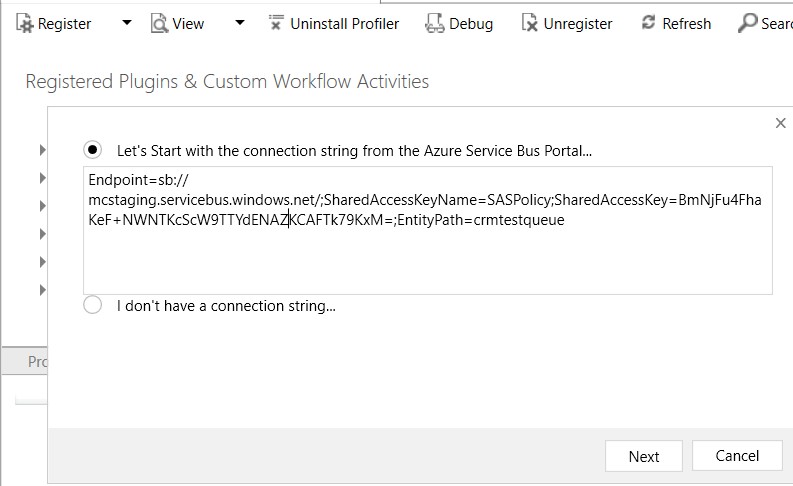Click the Debug toolbar icon
The height and width of the screenshot is (486, 793).
434,23
